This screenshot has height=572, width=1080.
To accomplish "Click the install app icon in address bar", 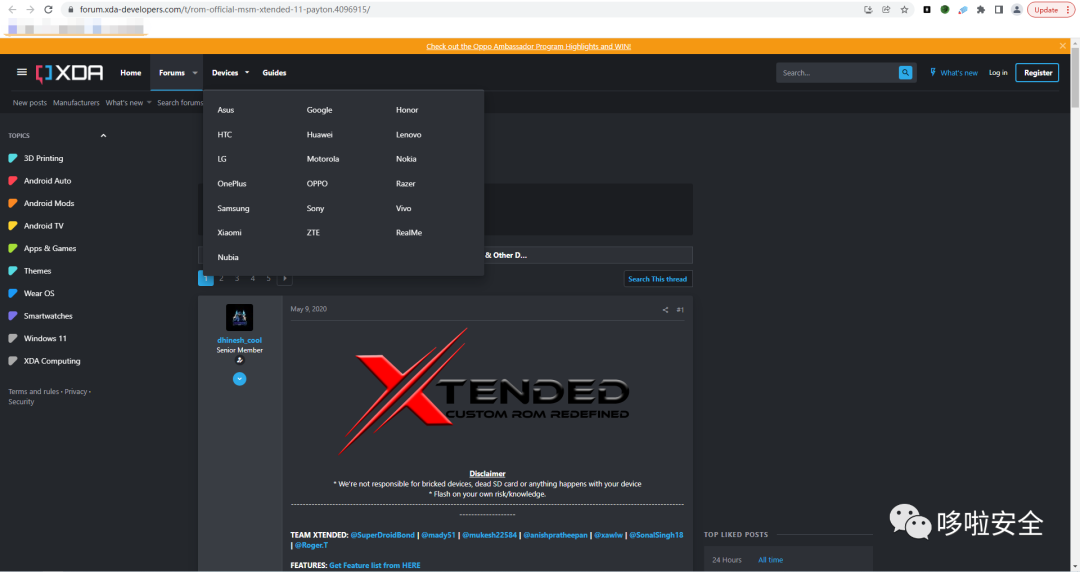I will click(x=868, y=10).
